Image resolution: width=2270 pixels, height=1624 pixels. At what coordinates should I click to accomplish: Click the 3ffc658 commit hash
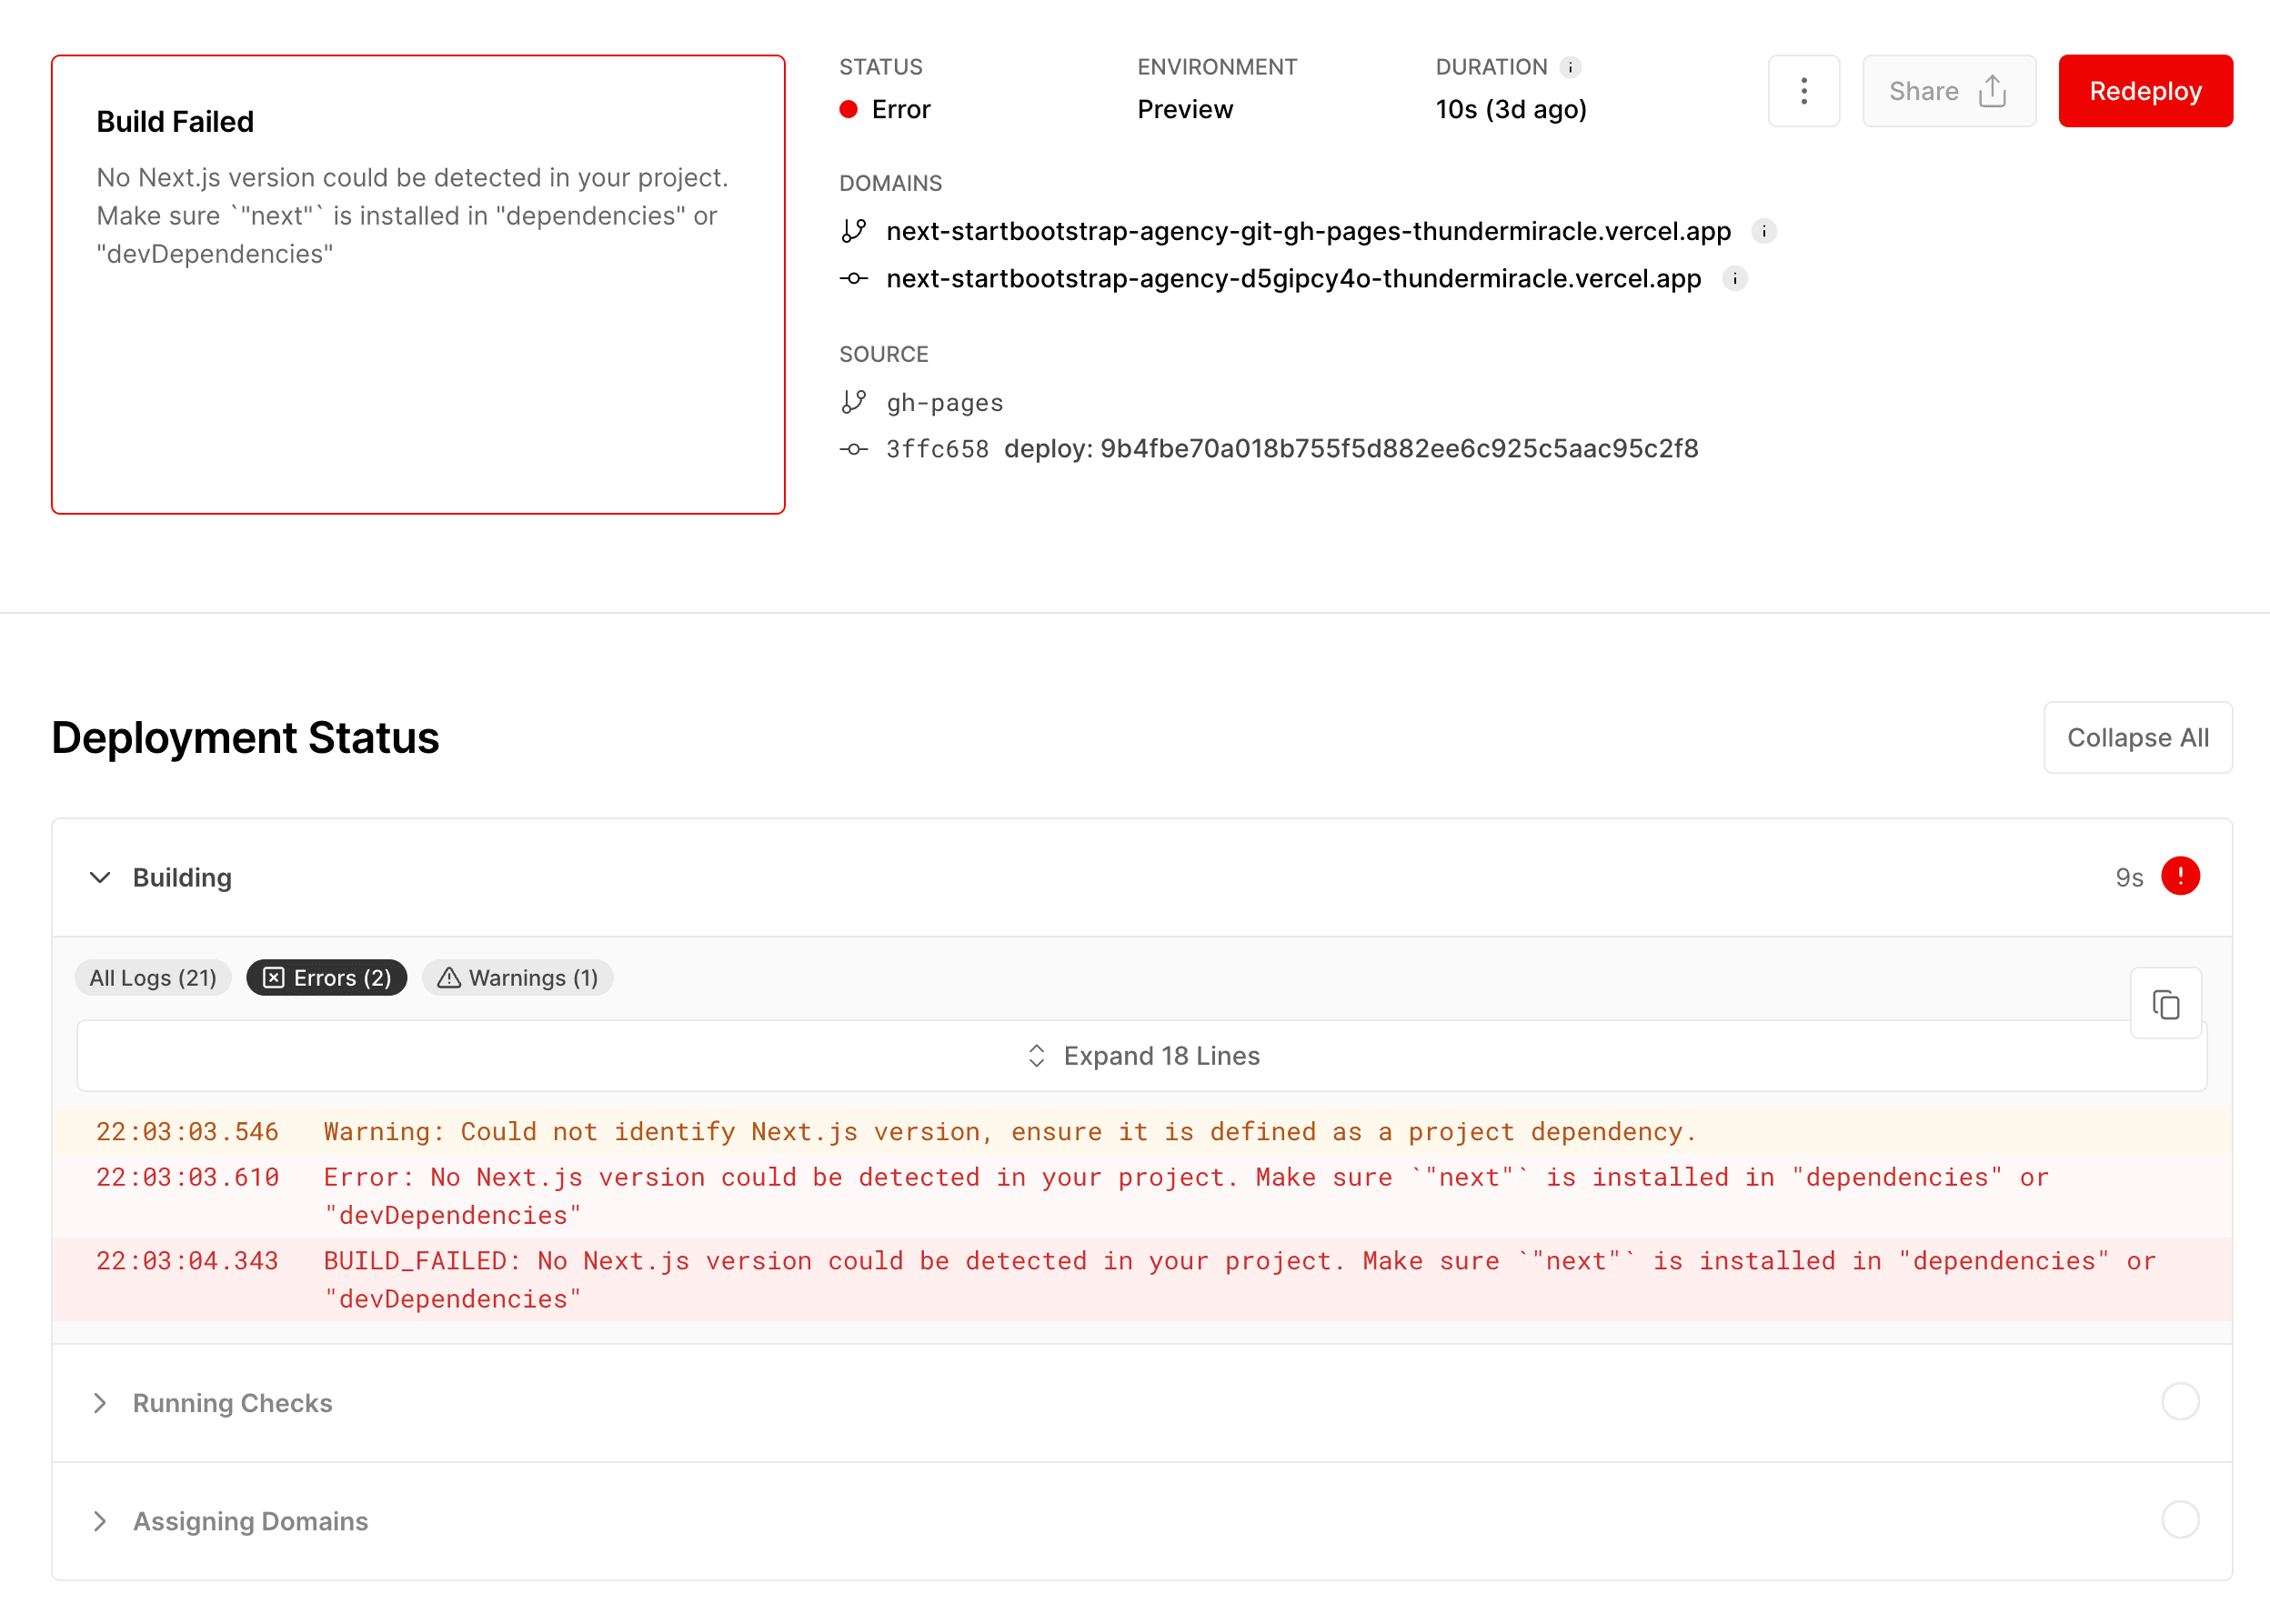click(x=936, y=449)
